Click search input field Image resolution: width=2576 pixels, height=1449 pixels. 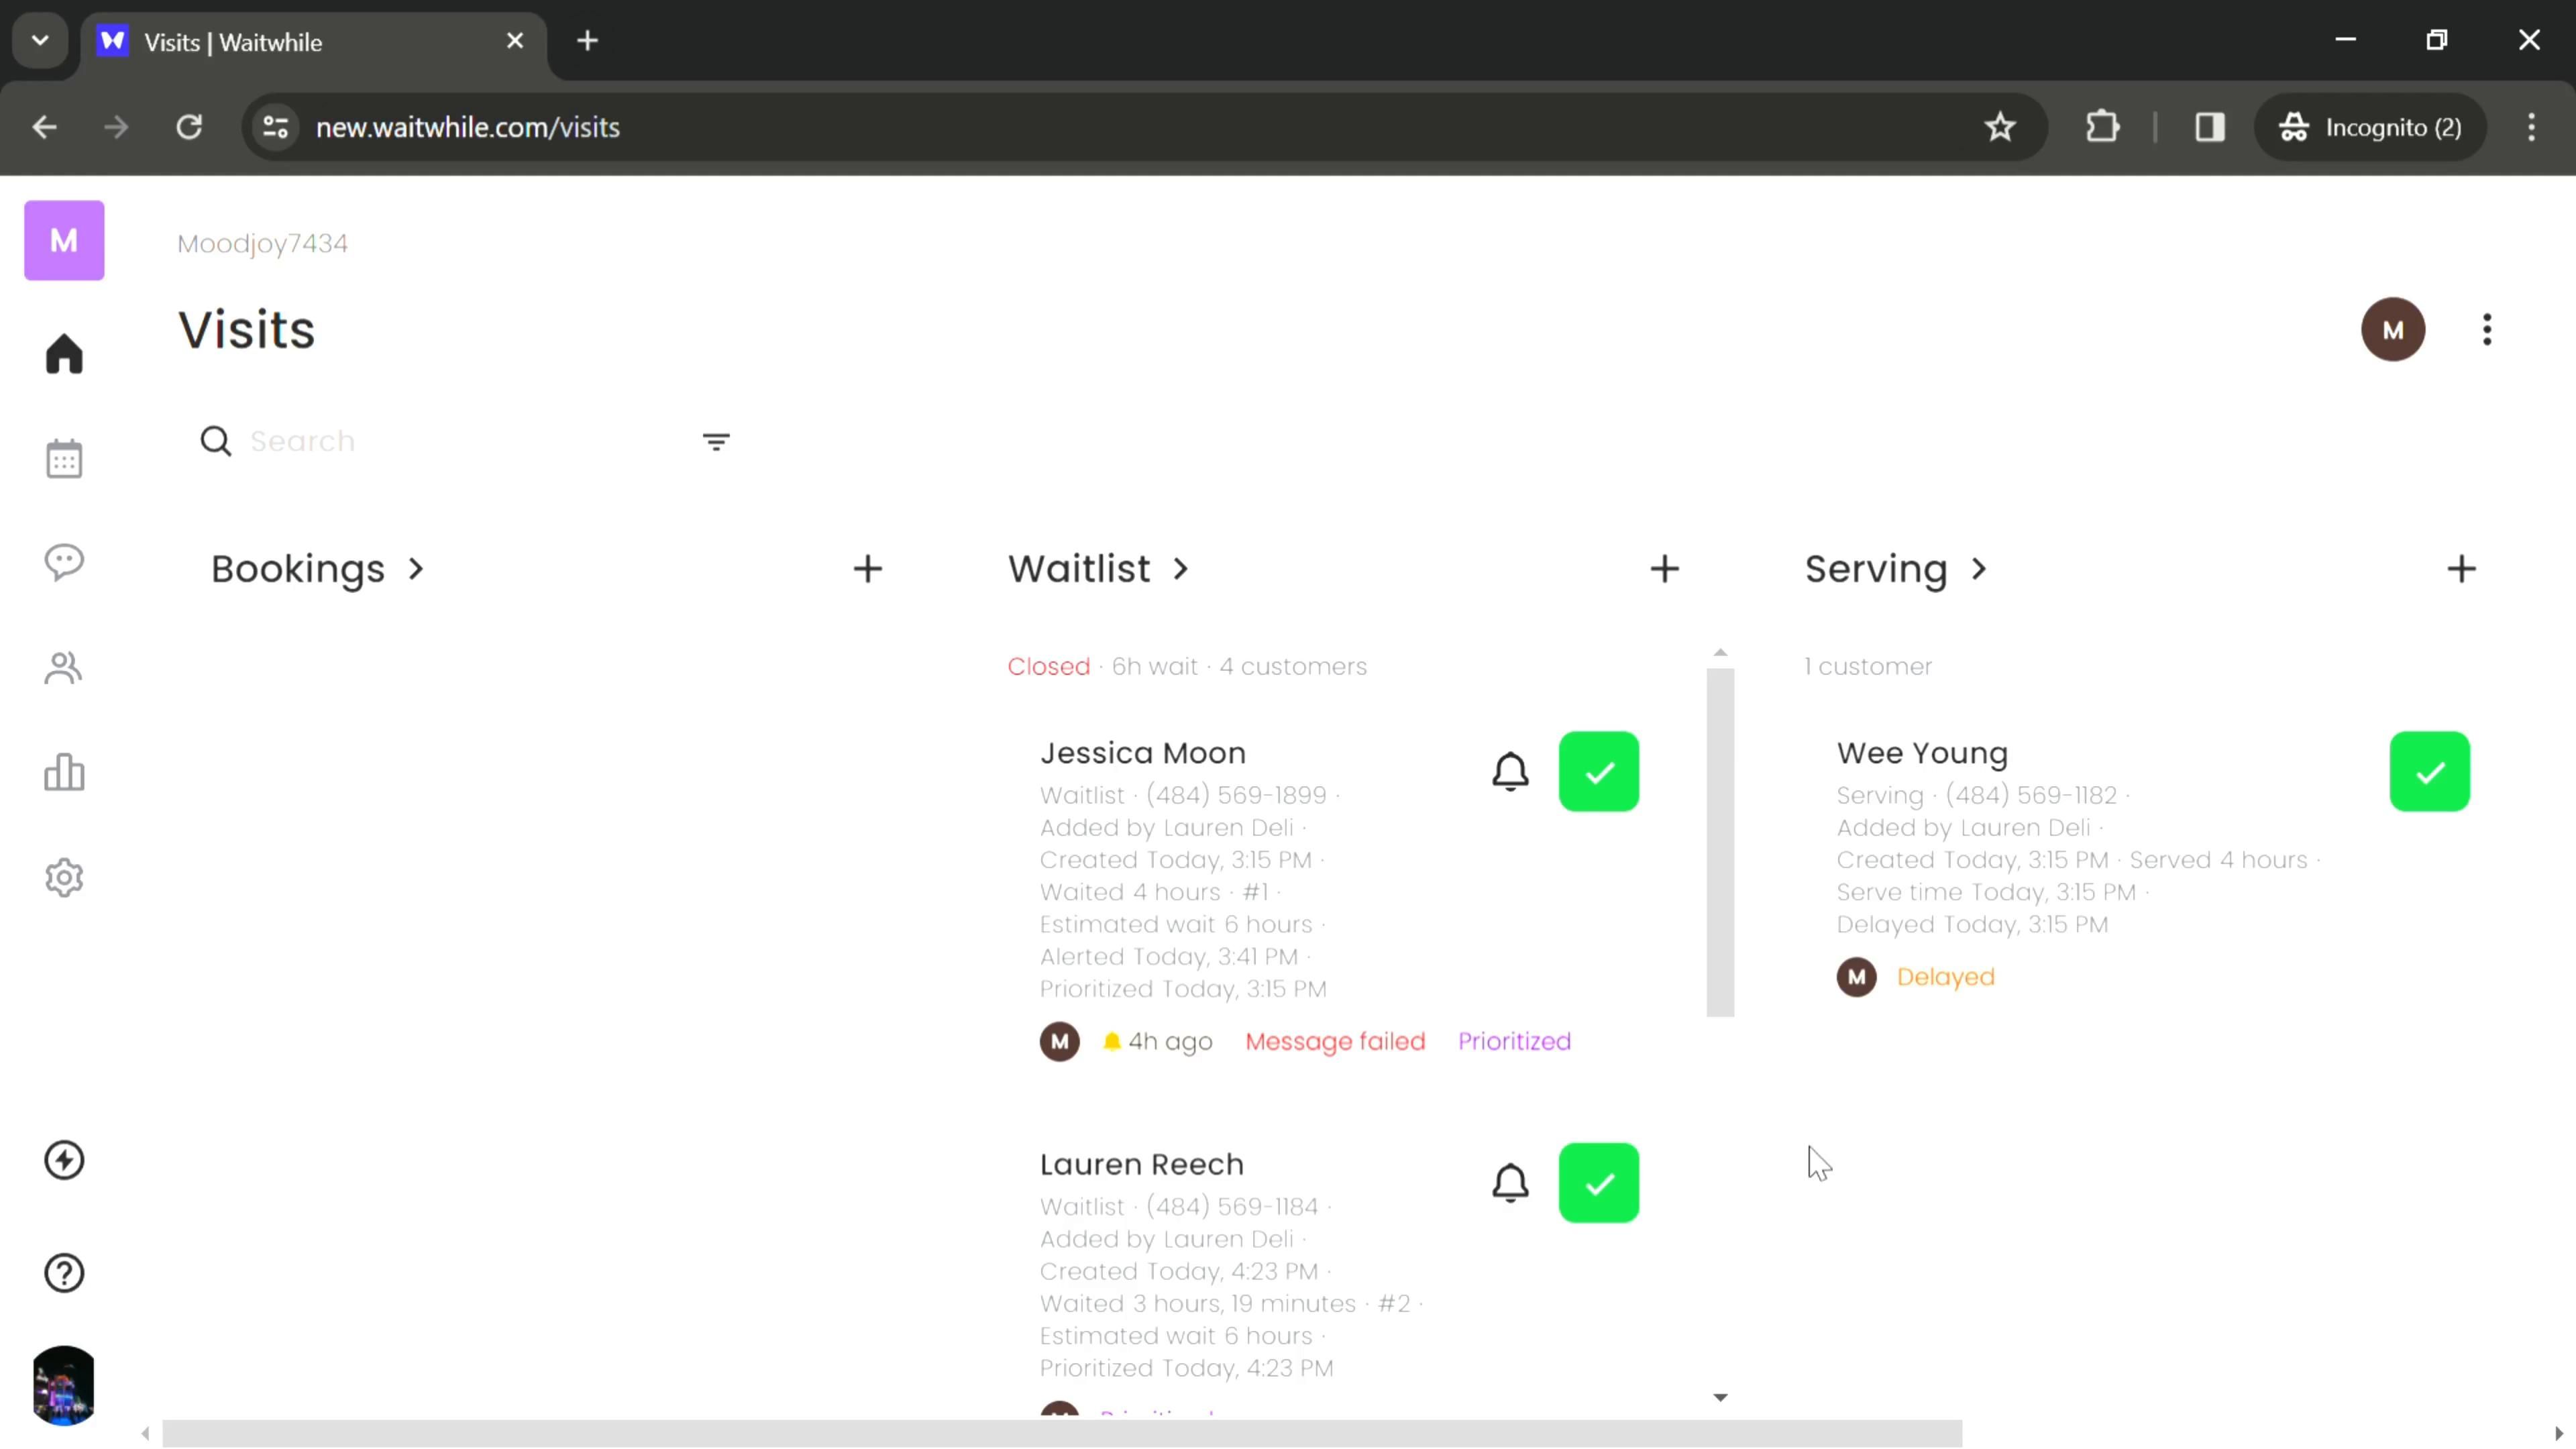click(x=453, y=442)
